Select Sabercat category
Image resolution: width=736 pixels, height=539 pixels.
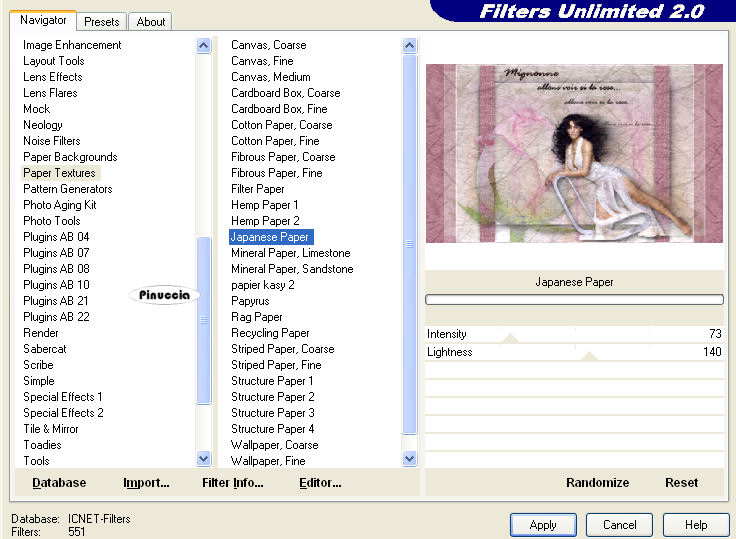pos(45,349)
